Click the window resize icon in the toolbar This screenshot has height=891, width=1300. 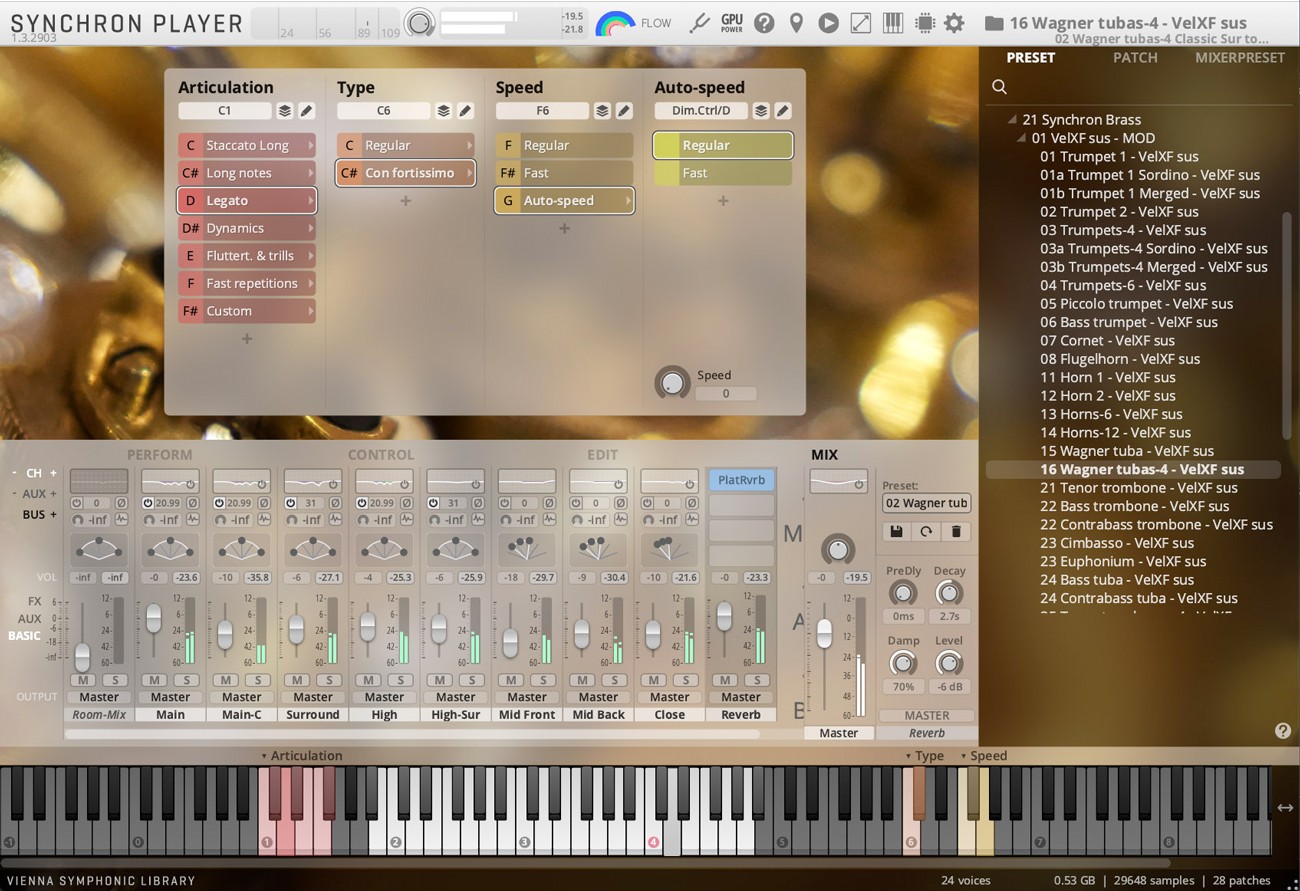tap(860, 22)
